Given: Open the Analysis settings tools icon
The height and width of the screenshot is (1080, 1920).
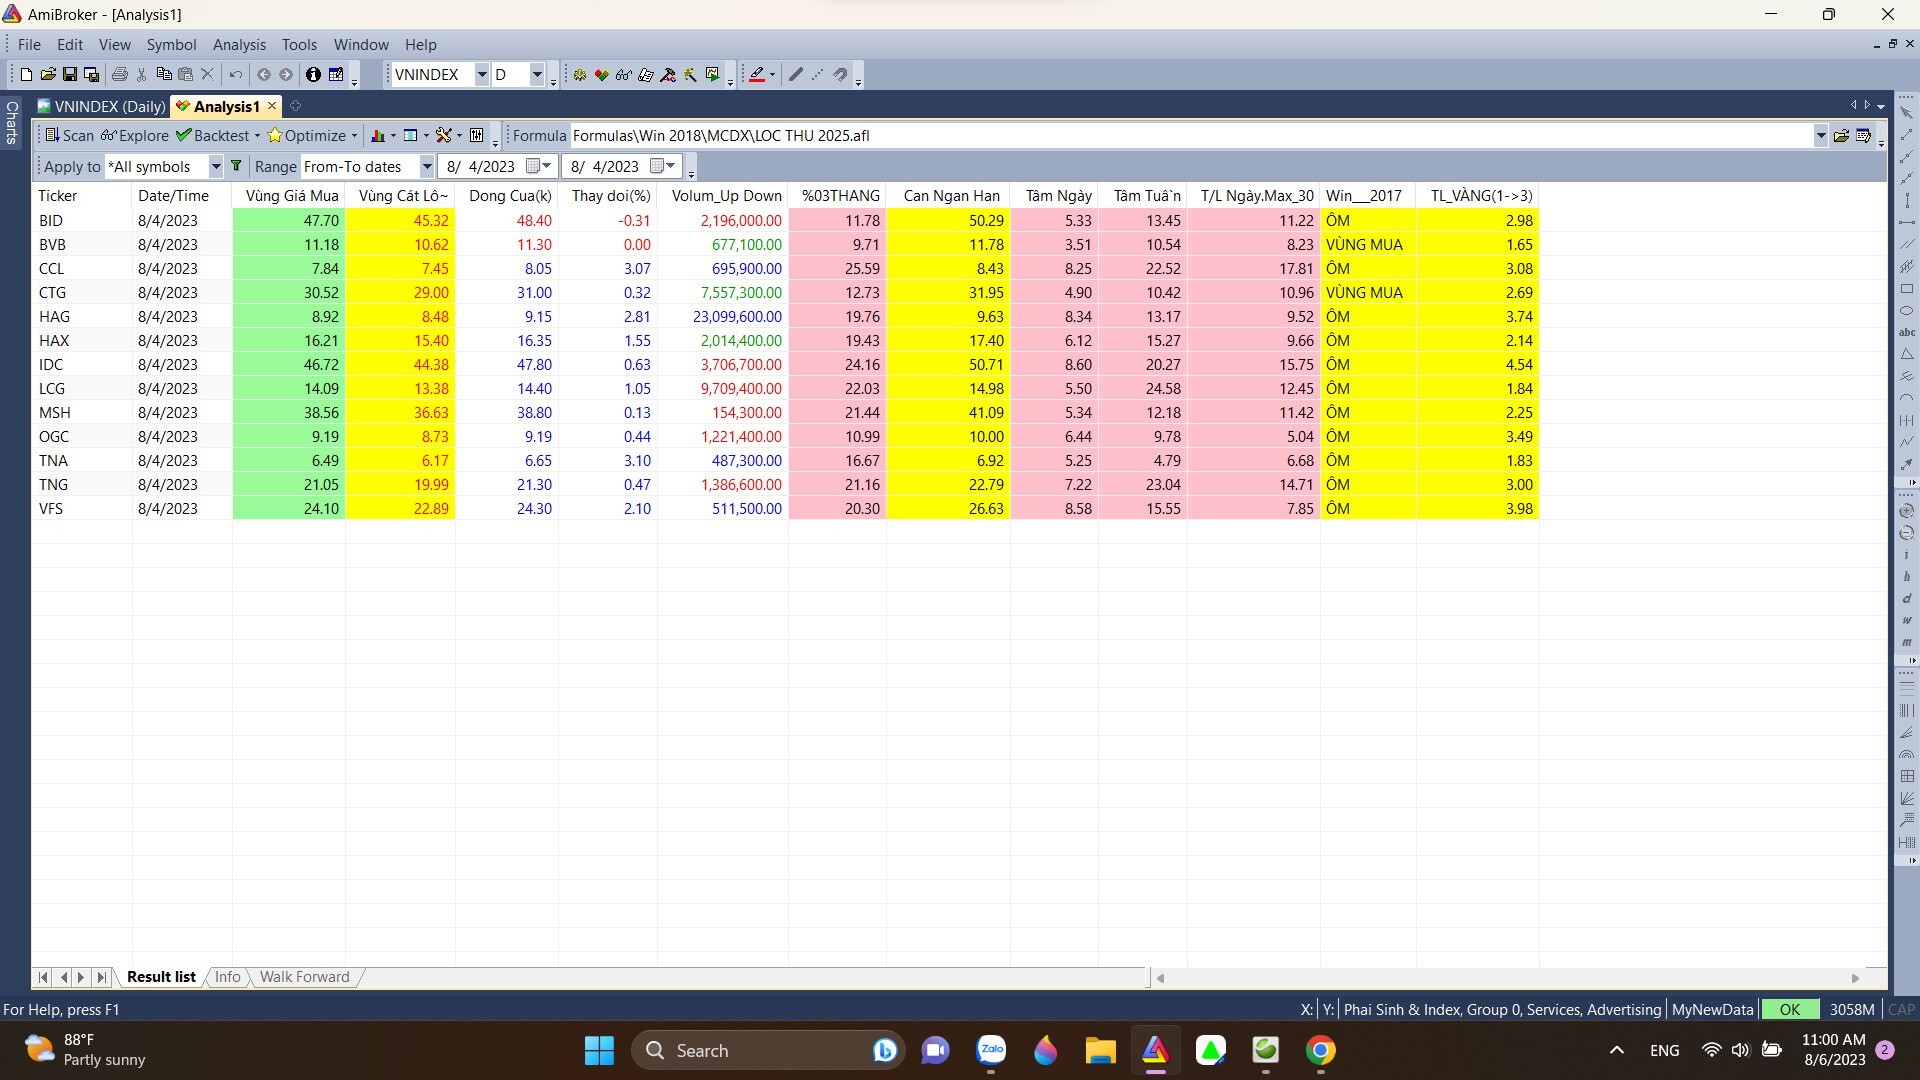Looking at the screenshot, I should [x=444, y=135].
